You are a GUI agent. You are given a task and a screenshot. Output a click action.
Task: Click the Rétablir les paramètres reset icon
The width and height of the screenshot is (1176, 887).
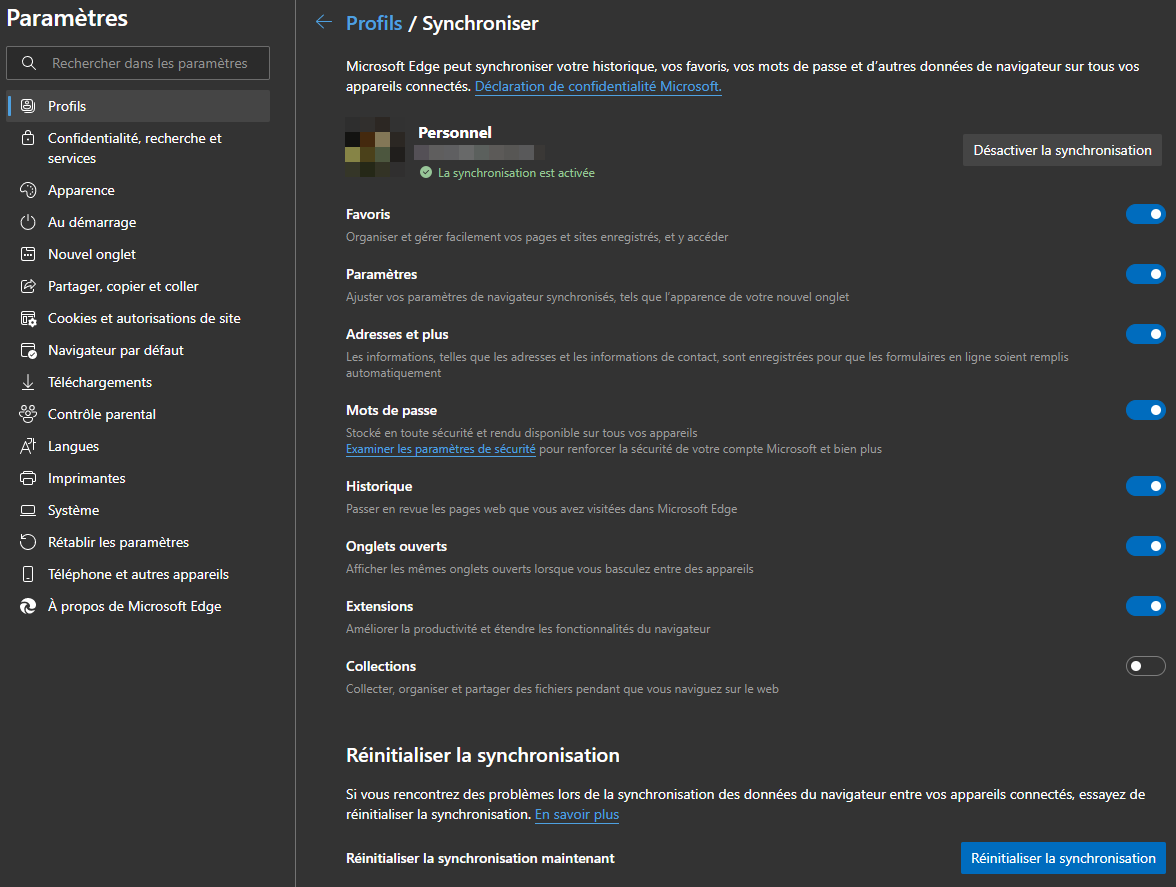(28, 542)
